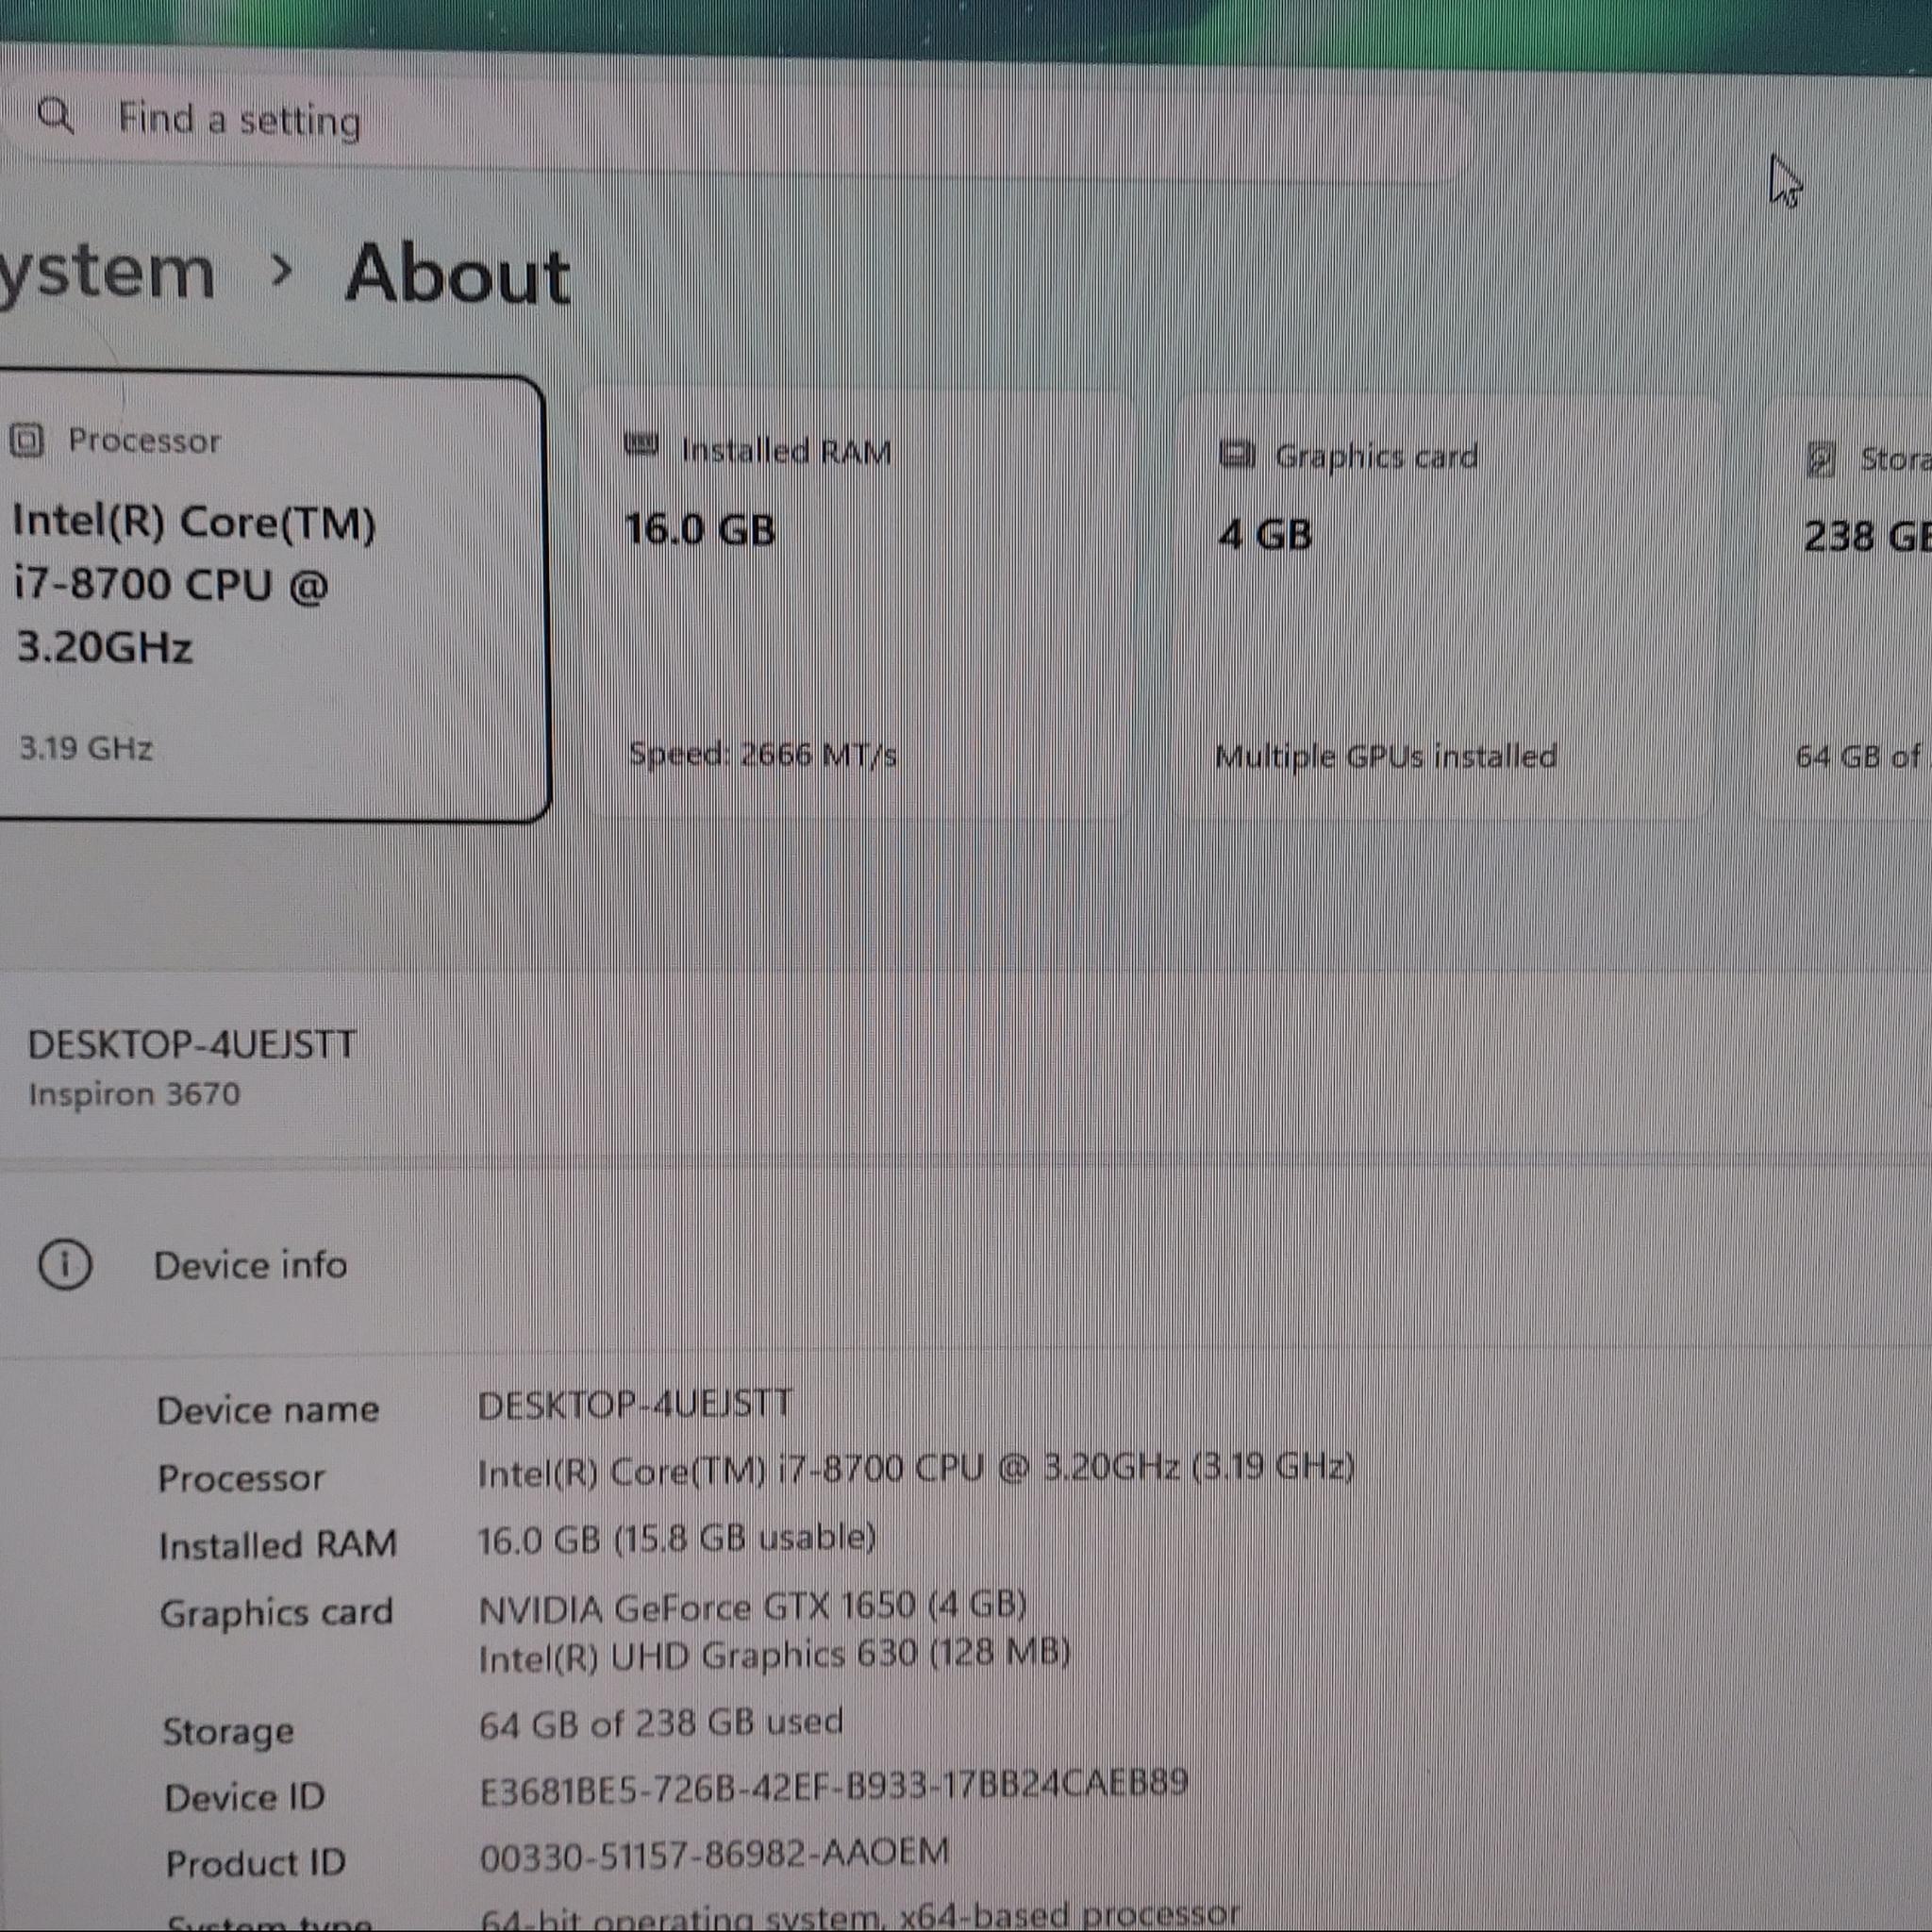Click the Device ID label
Image resolution: width=1932 pixels, height=1932 pixels.
tap(245, 1797)
